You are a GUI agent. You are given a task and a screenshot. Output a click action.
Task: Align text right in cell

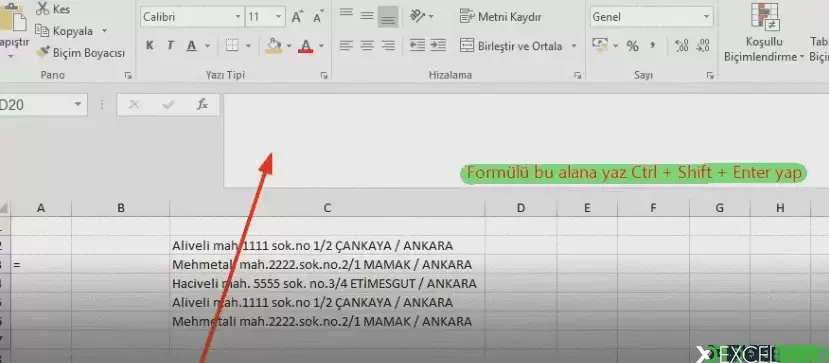click(x=388, y=46)
